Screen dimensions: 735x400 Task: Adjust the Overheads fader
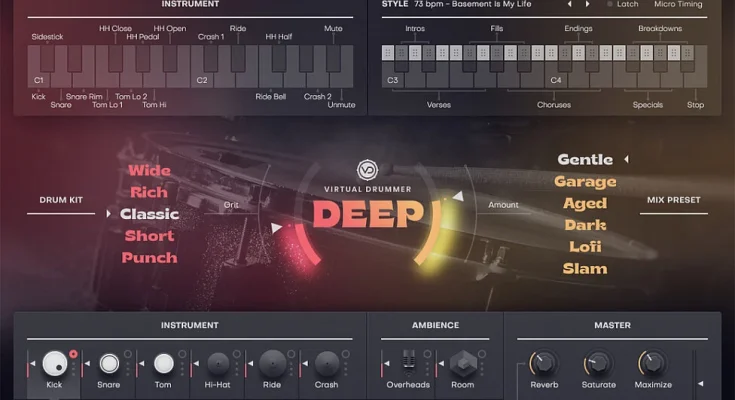pyautogui.click(x=408, y=362)
